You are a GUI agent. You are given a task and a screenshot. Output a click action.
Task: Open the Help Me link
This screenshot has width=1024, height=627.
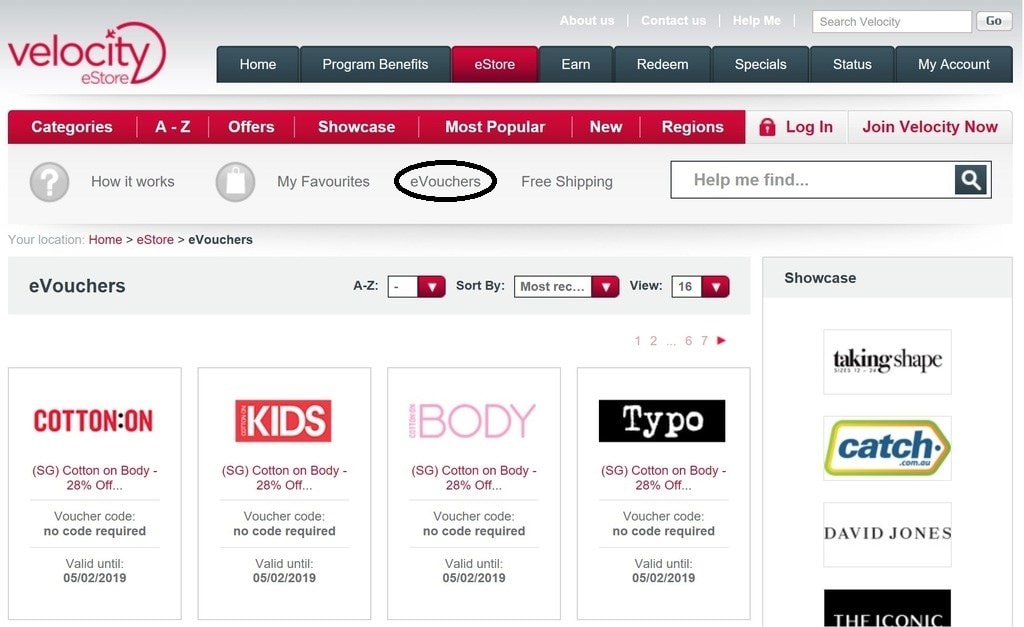757,20
